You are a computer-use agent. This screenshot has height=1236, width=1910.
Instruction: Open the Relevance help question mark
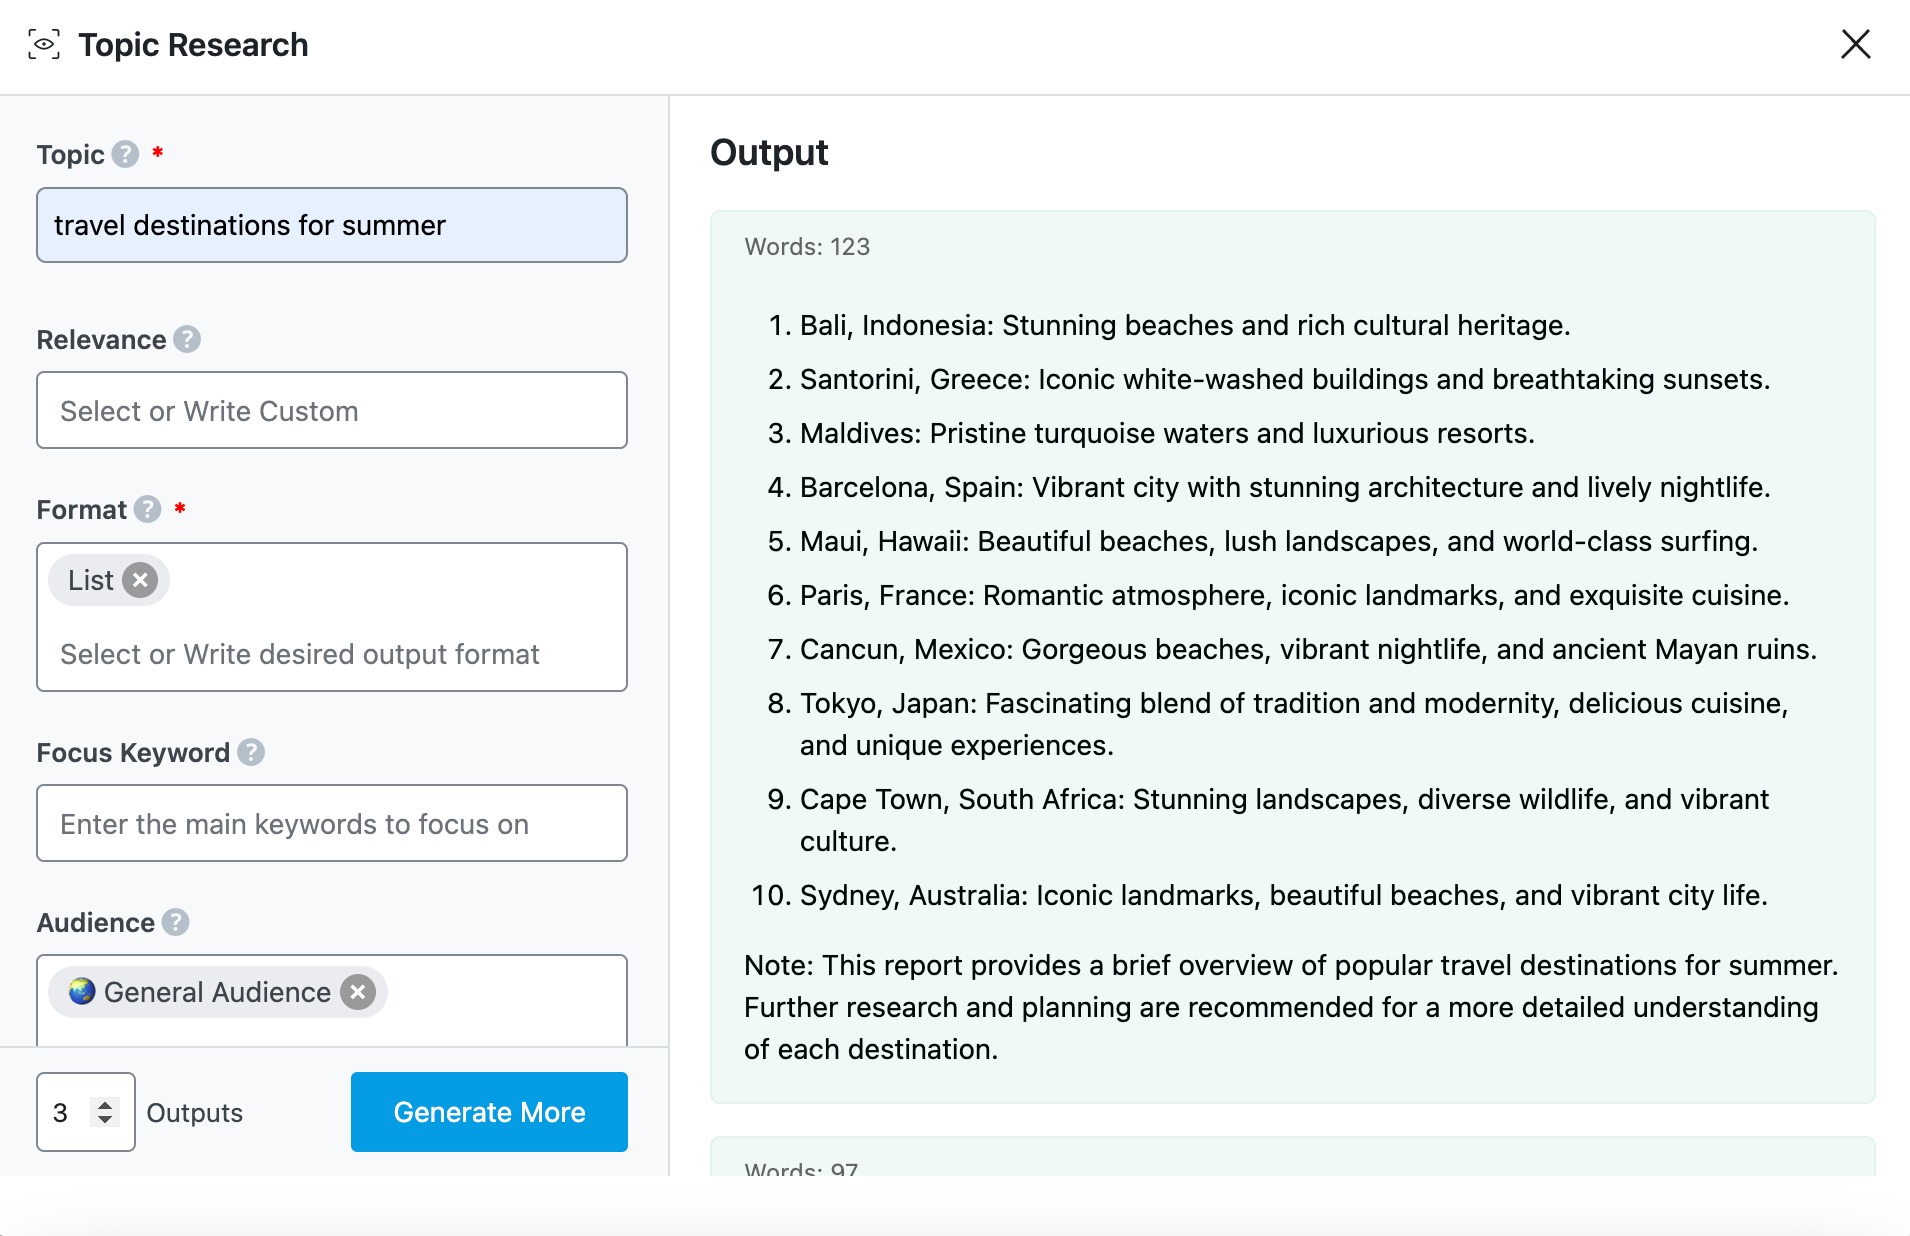point(187,339)
